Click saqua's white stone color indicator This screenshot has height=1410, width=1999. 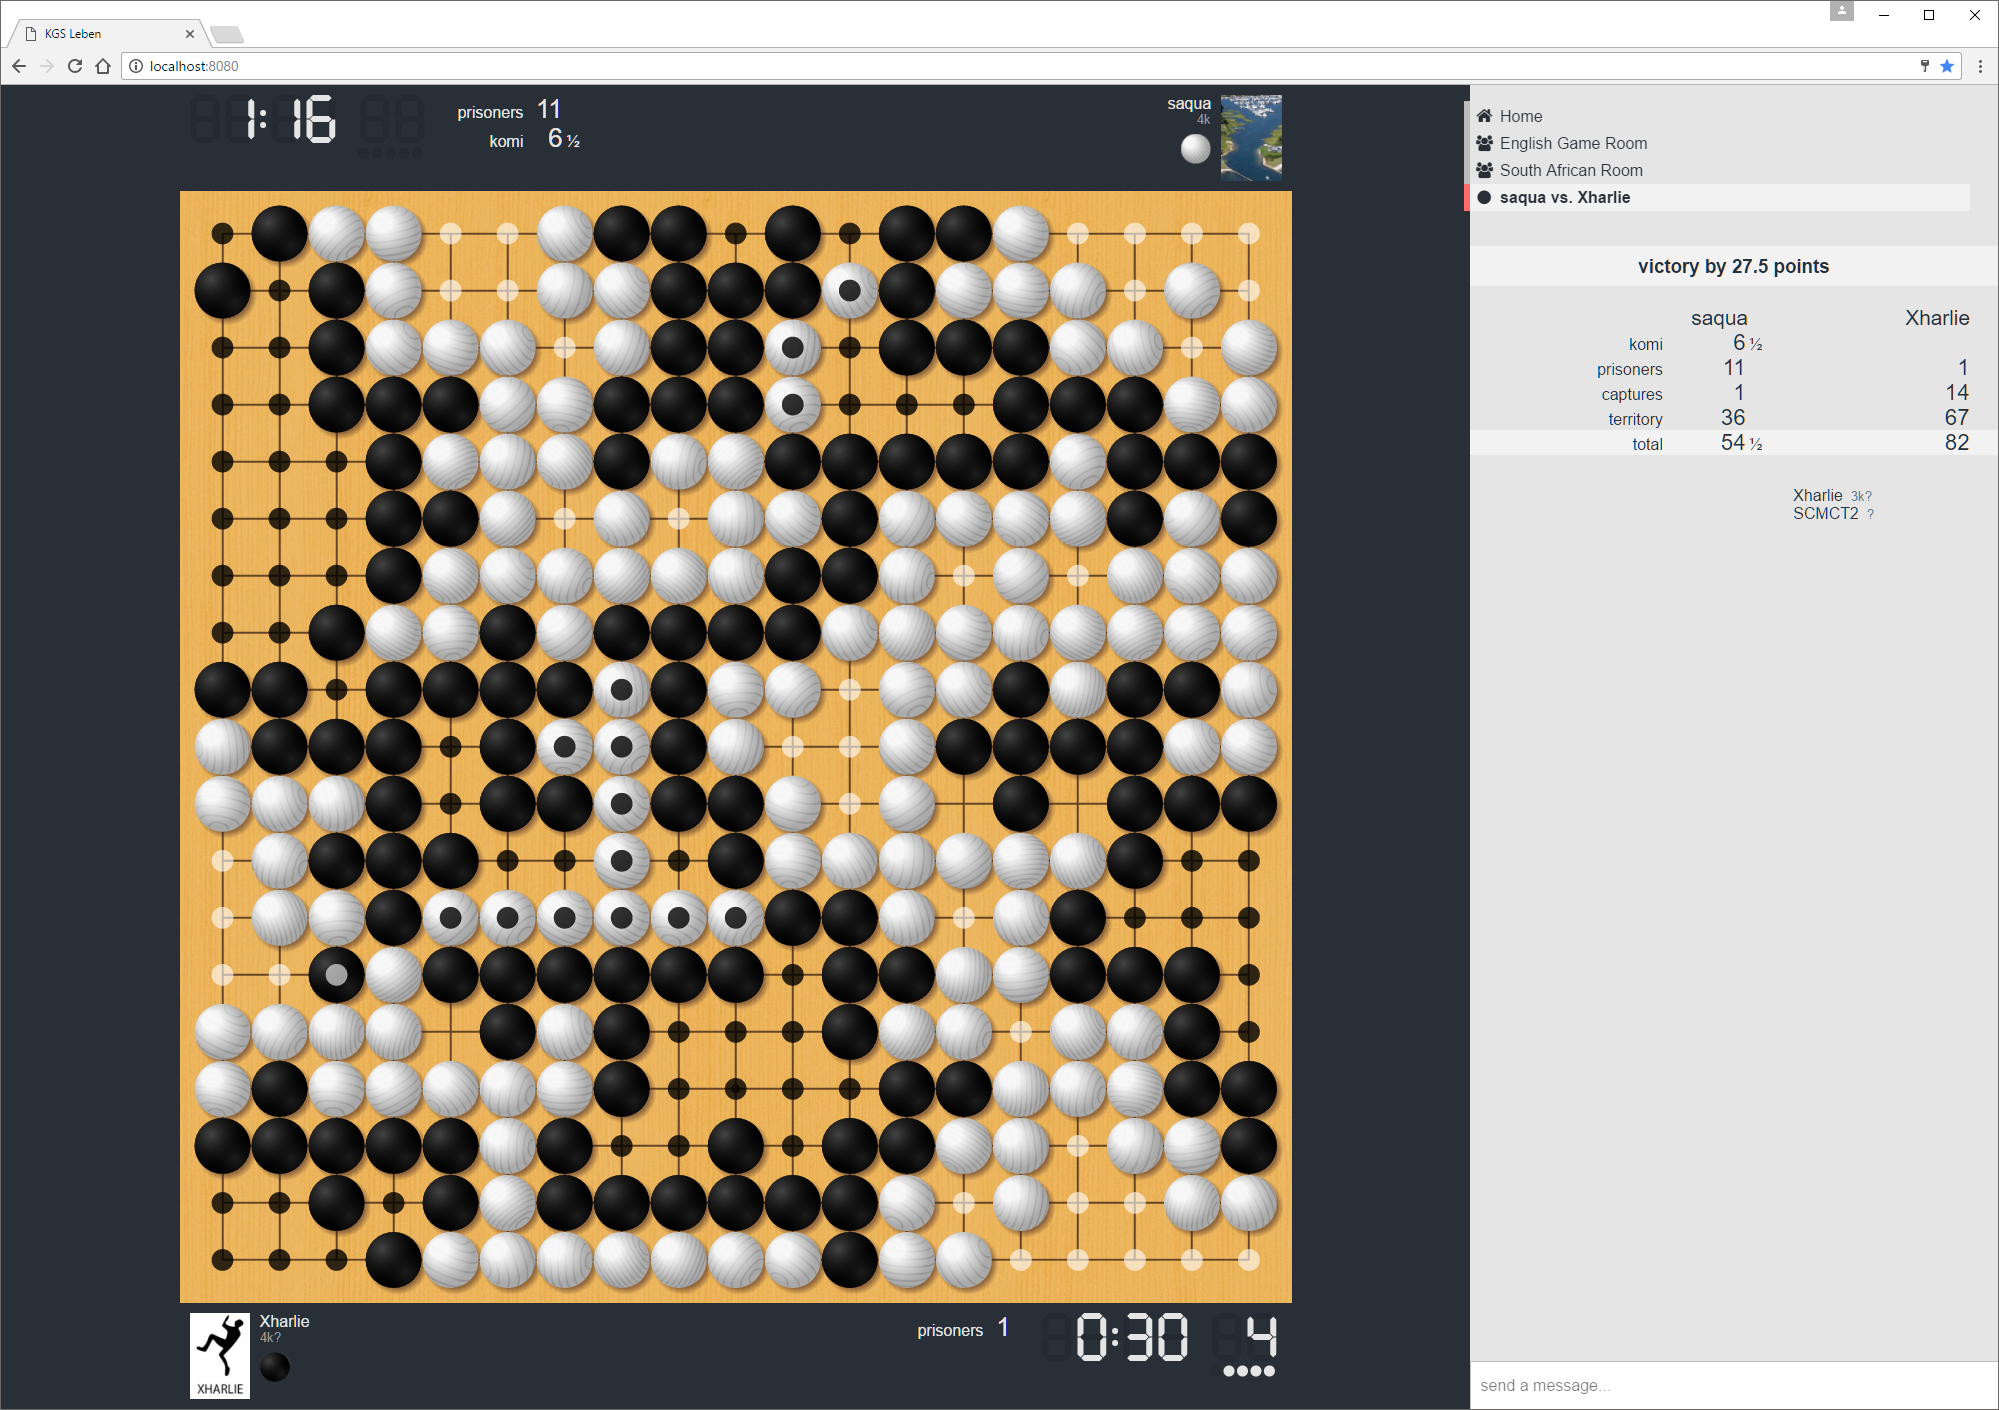tap(1194, 151)
